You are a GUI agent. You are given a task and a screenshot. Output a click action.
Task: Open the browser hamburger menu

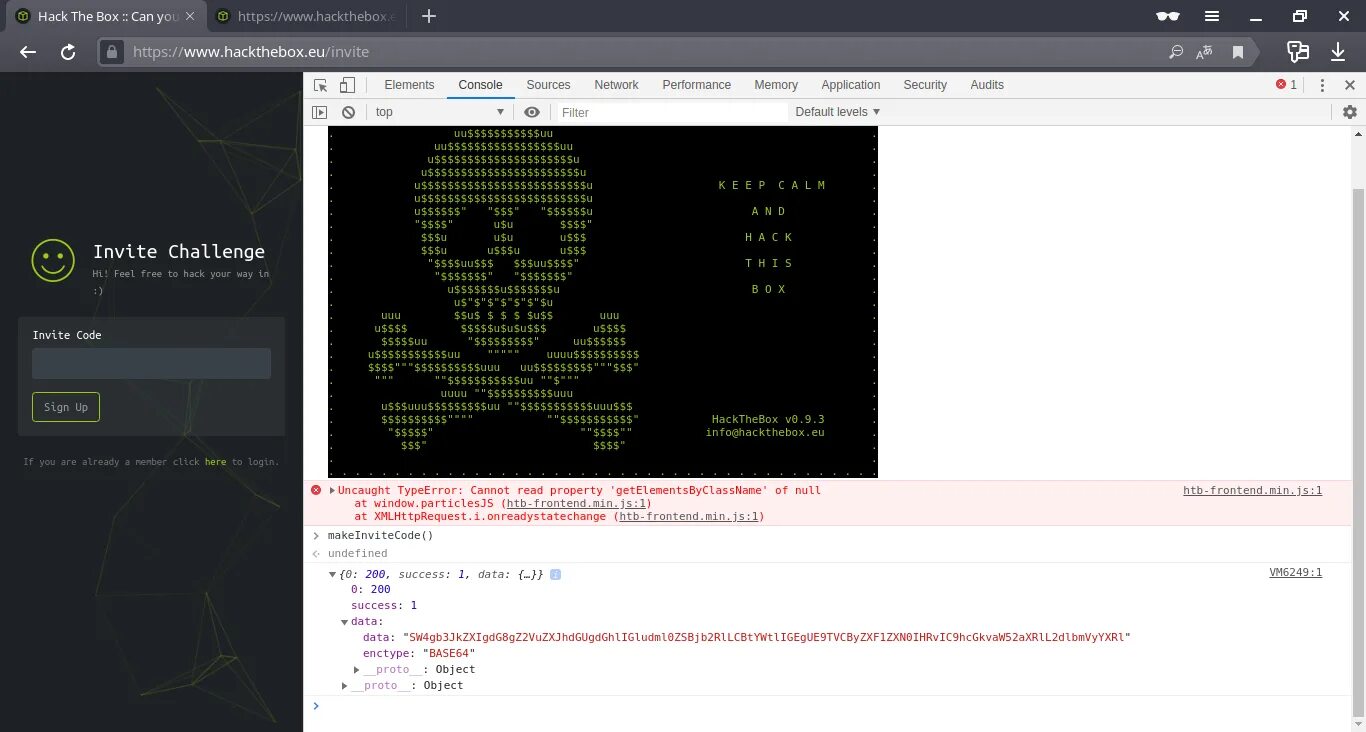click(x=1212, y=16)
